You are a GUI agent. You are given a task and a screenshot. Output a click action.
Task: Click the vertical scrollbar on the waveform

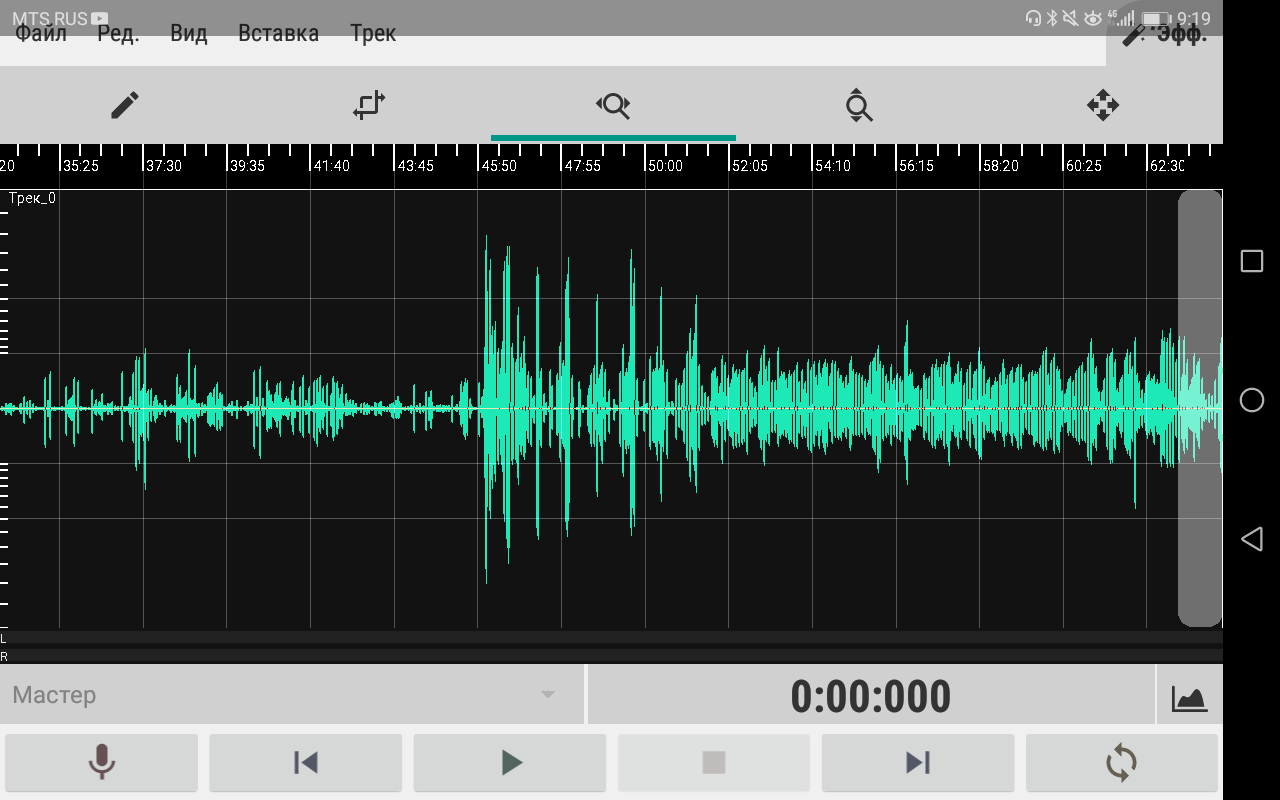(x=1200, y=408)
